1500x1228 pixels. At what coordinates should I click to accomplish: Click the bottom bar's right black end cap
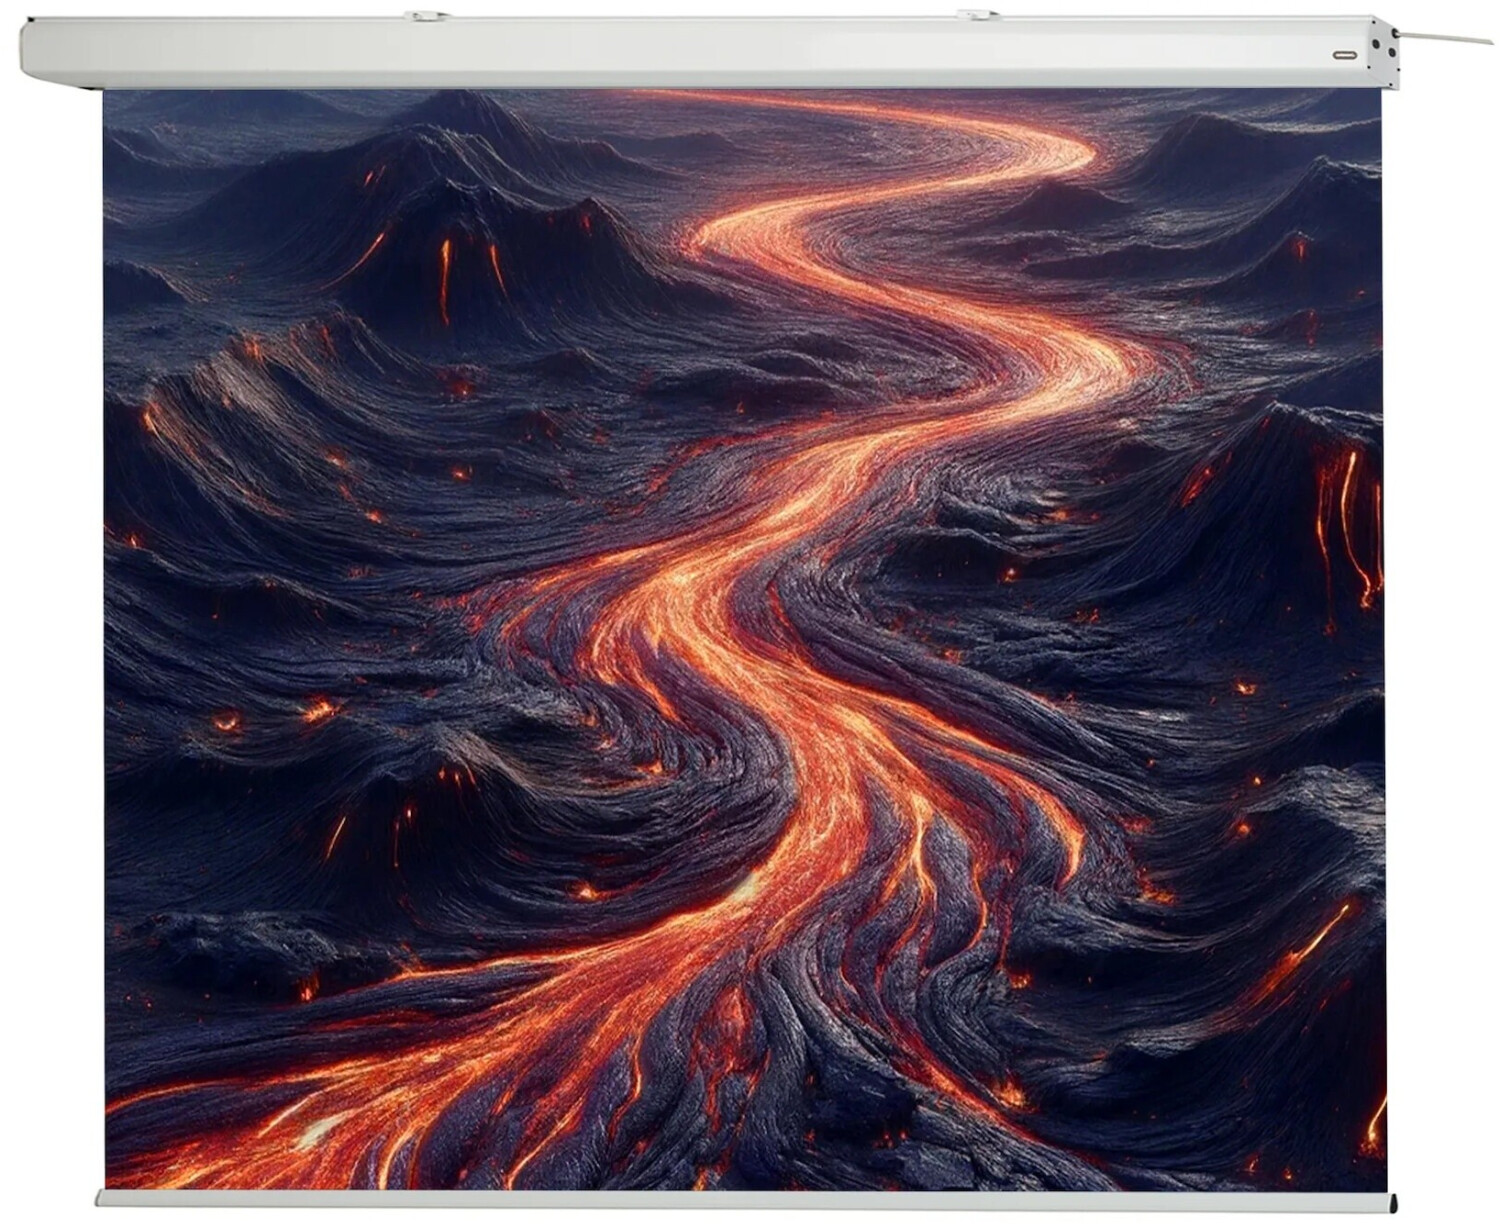[x=1393, y=1200]
